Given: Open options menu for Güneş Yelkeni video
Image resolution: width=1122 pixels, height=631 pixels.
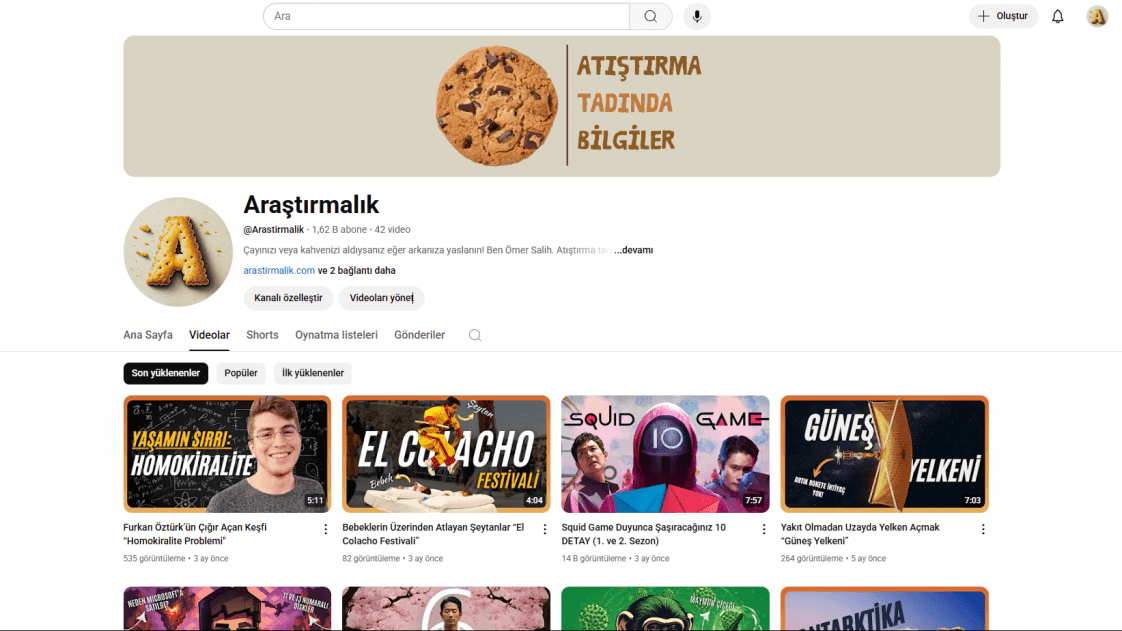Looking at the screenshot, I should [983, 529].
